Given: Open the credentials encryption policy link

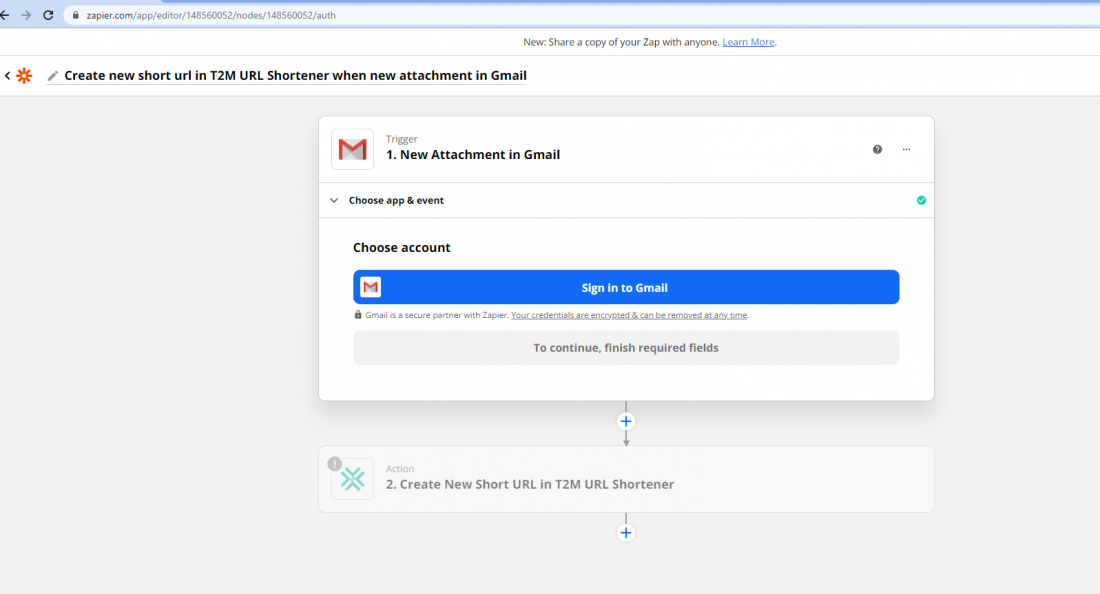Looking at the screenshot, I should tap(630, 314).
